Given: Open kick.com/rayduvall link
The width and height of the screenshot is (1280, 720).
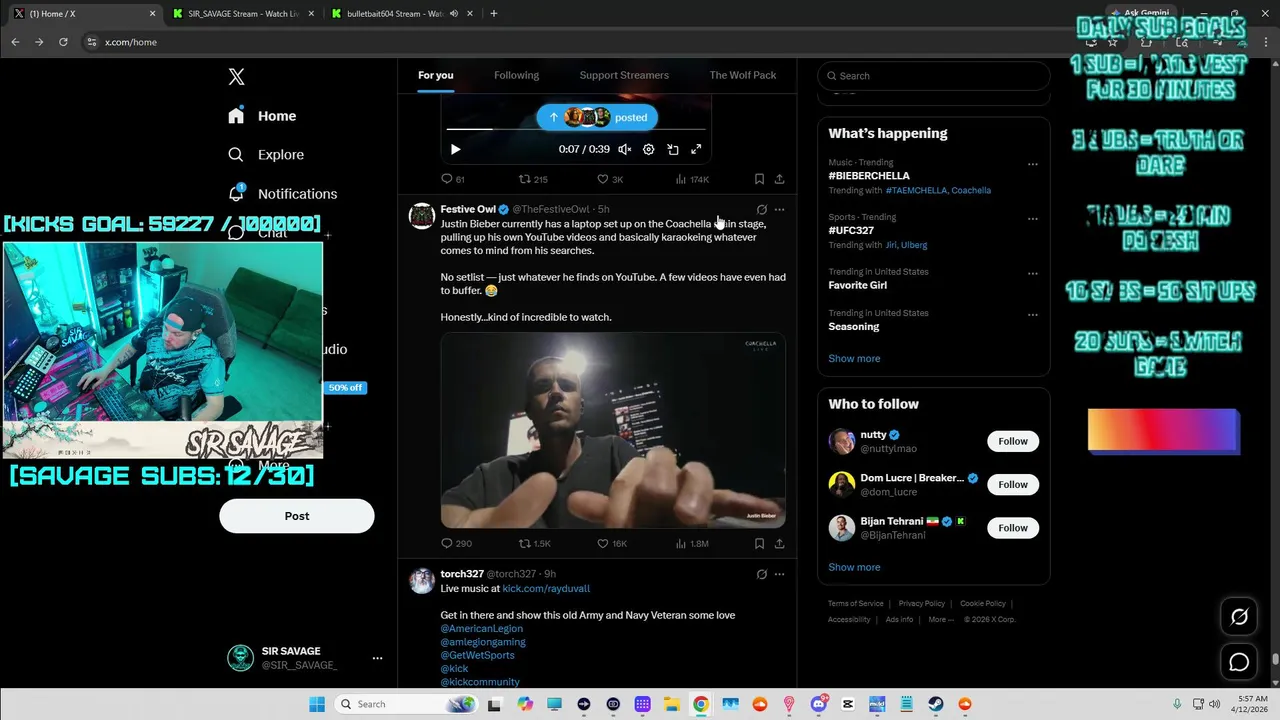Looking at the screenshot, I should click(546, 589).
